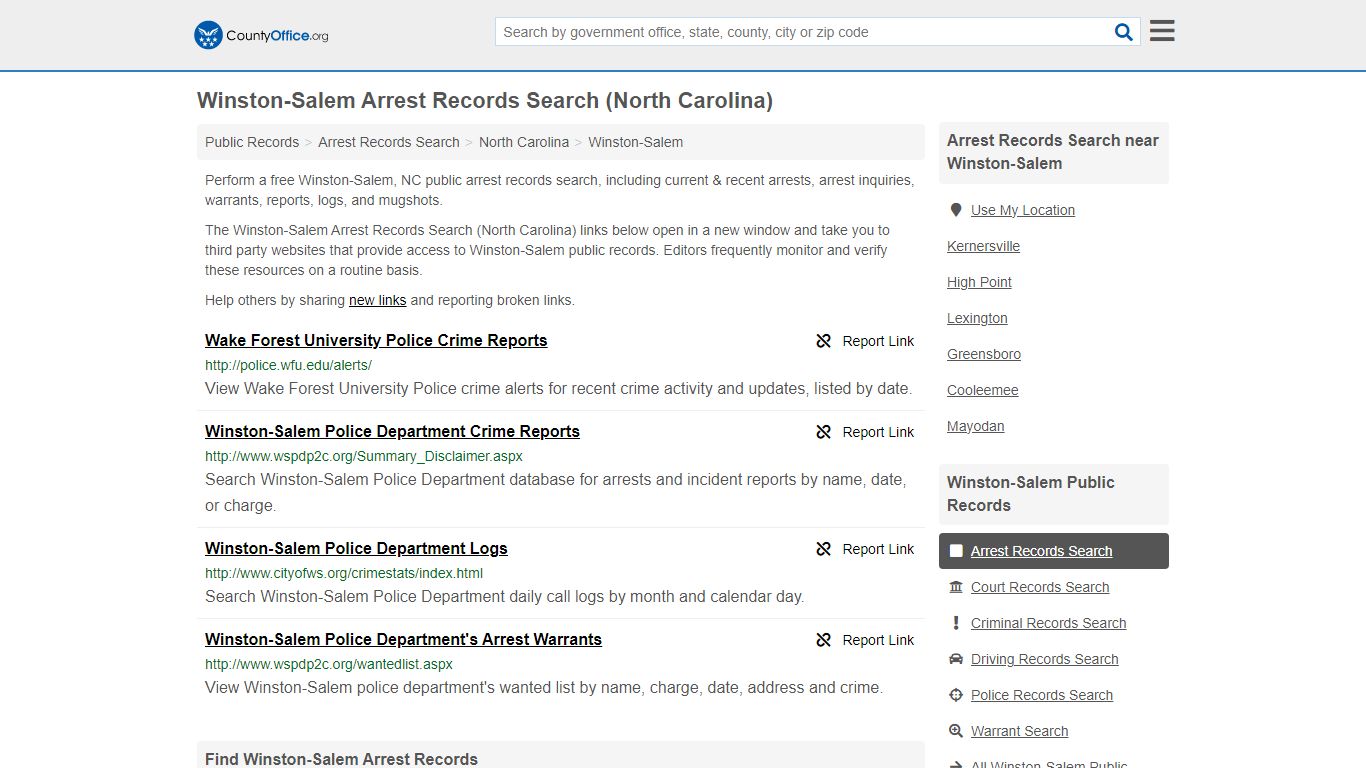Select Mayodan nearby city
The height and width of the screenshot is (768, 1366).
point(976,426)
